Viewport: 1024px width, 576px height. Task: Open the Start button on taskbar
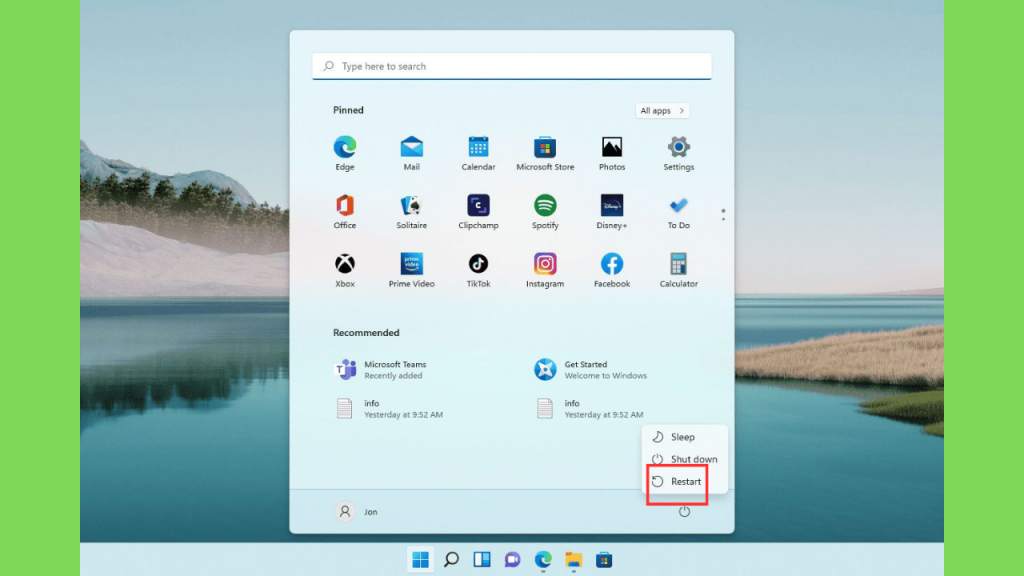click(421, 560)
